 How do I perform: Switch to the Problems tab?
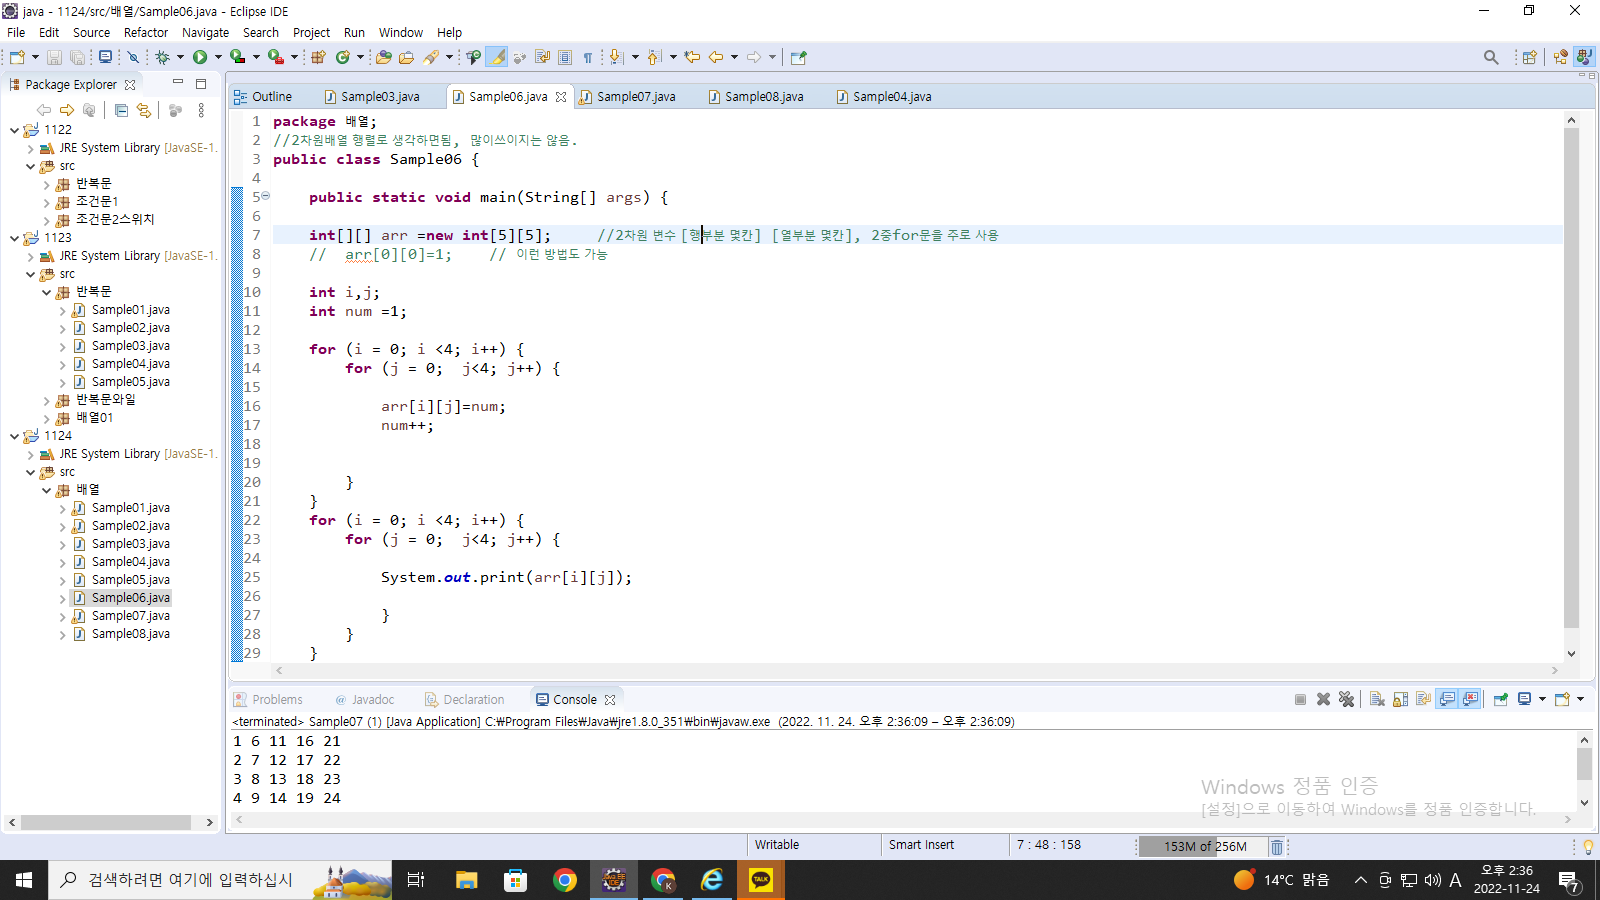pos(268,700)
